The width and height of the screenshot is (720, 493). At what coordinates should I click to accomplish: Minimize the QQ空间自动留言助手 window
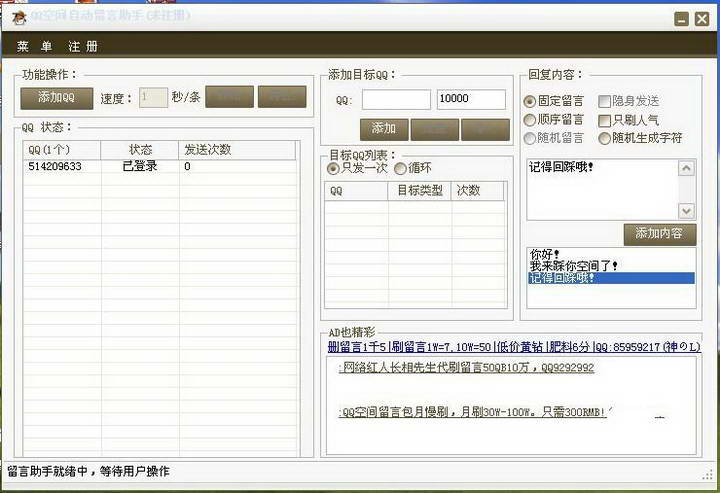coord(681,19)
